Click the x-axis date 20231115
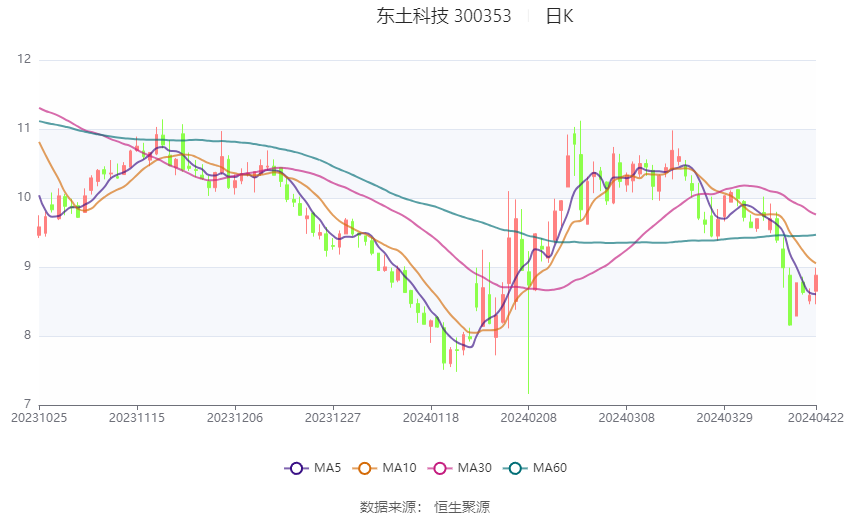This screenshot has width=850, height=517. (x=137, y=418)
